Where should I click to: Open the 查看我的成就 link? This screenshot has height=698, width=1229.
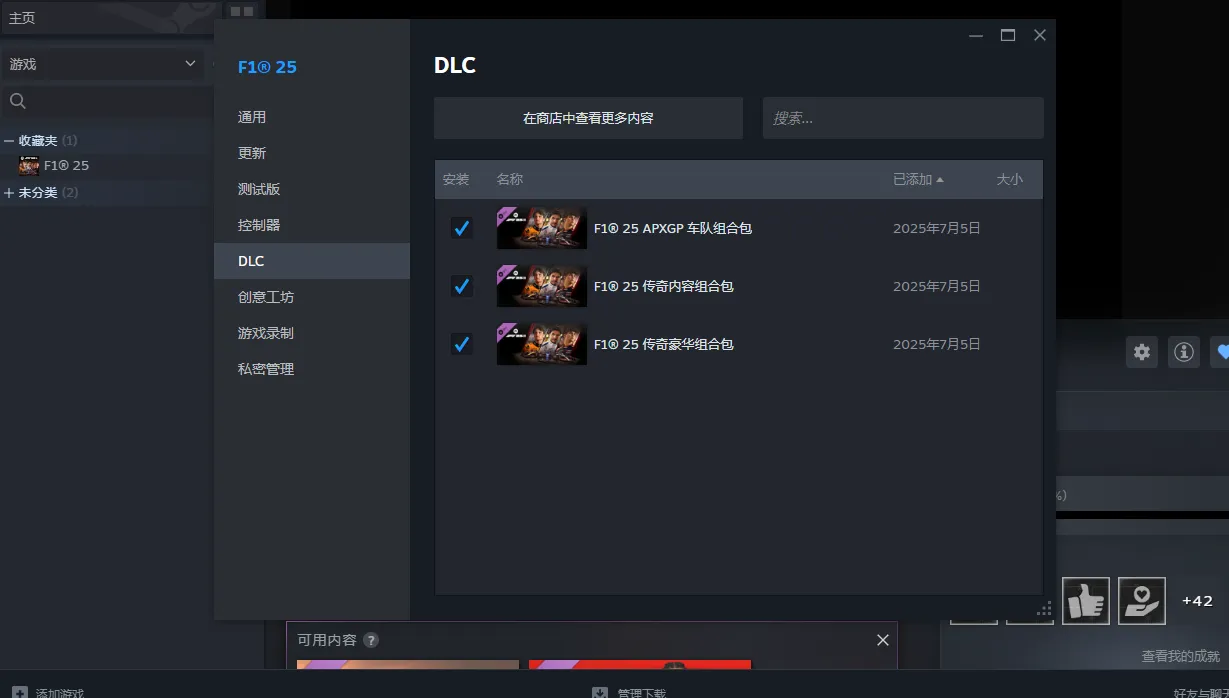point(1180,656)
